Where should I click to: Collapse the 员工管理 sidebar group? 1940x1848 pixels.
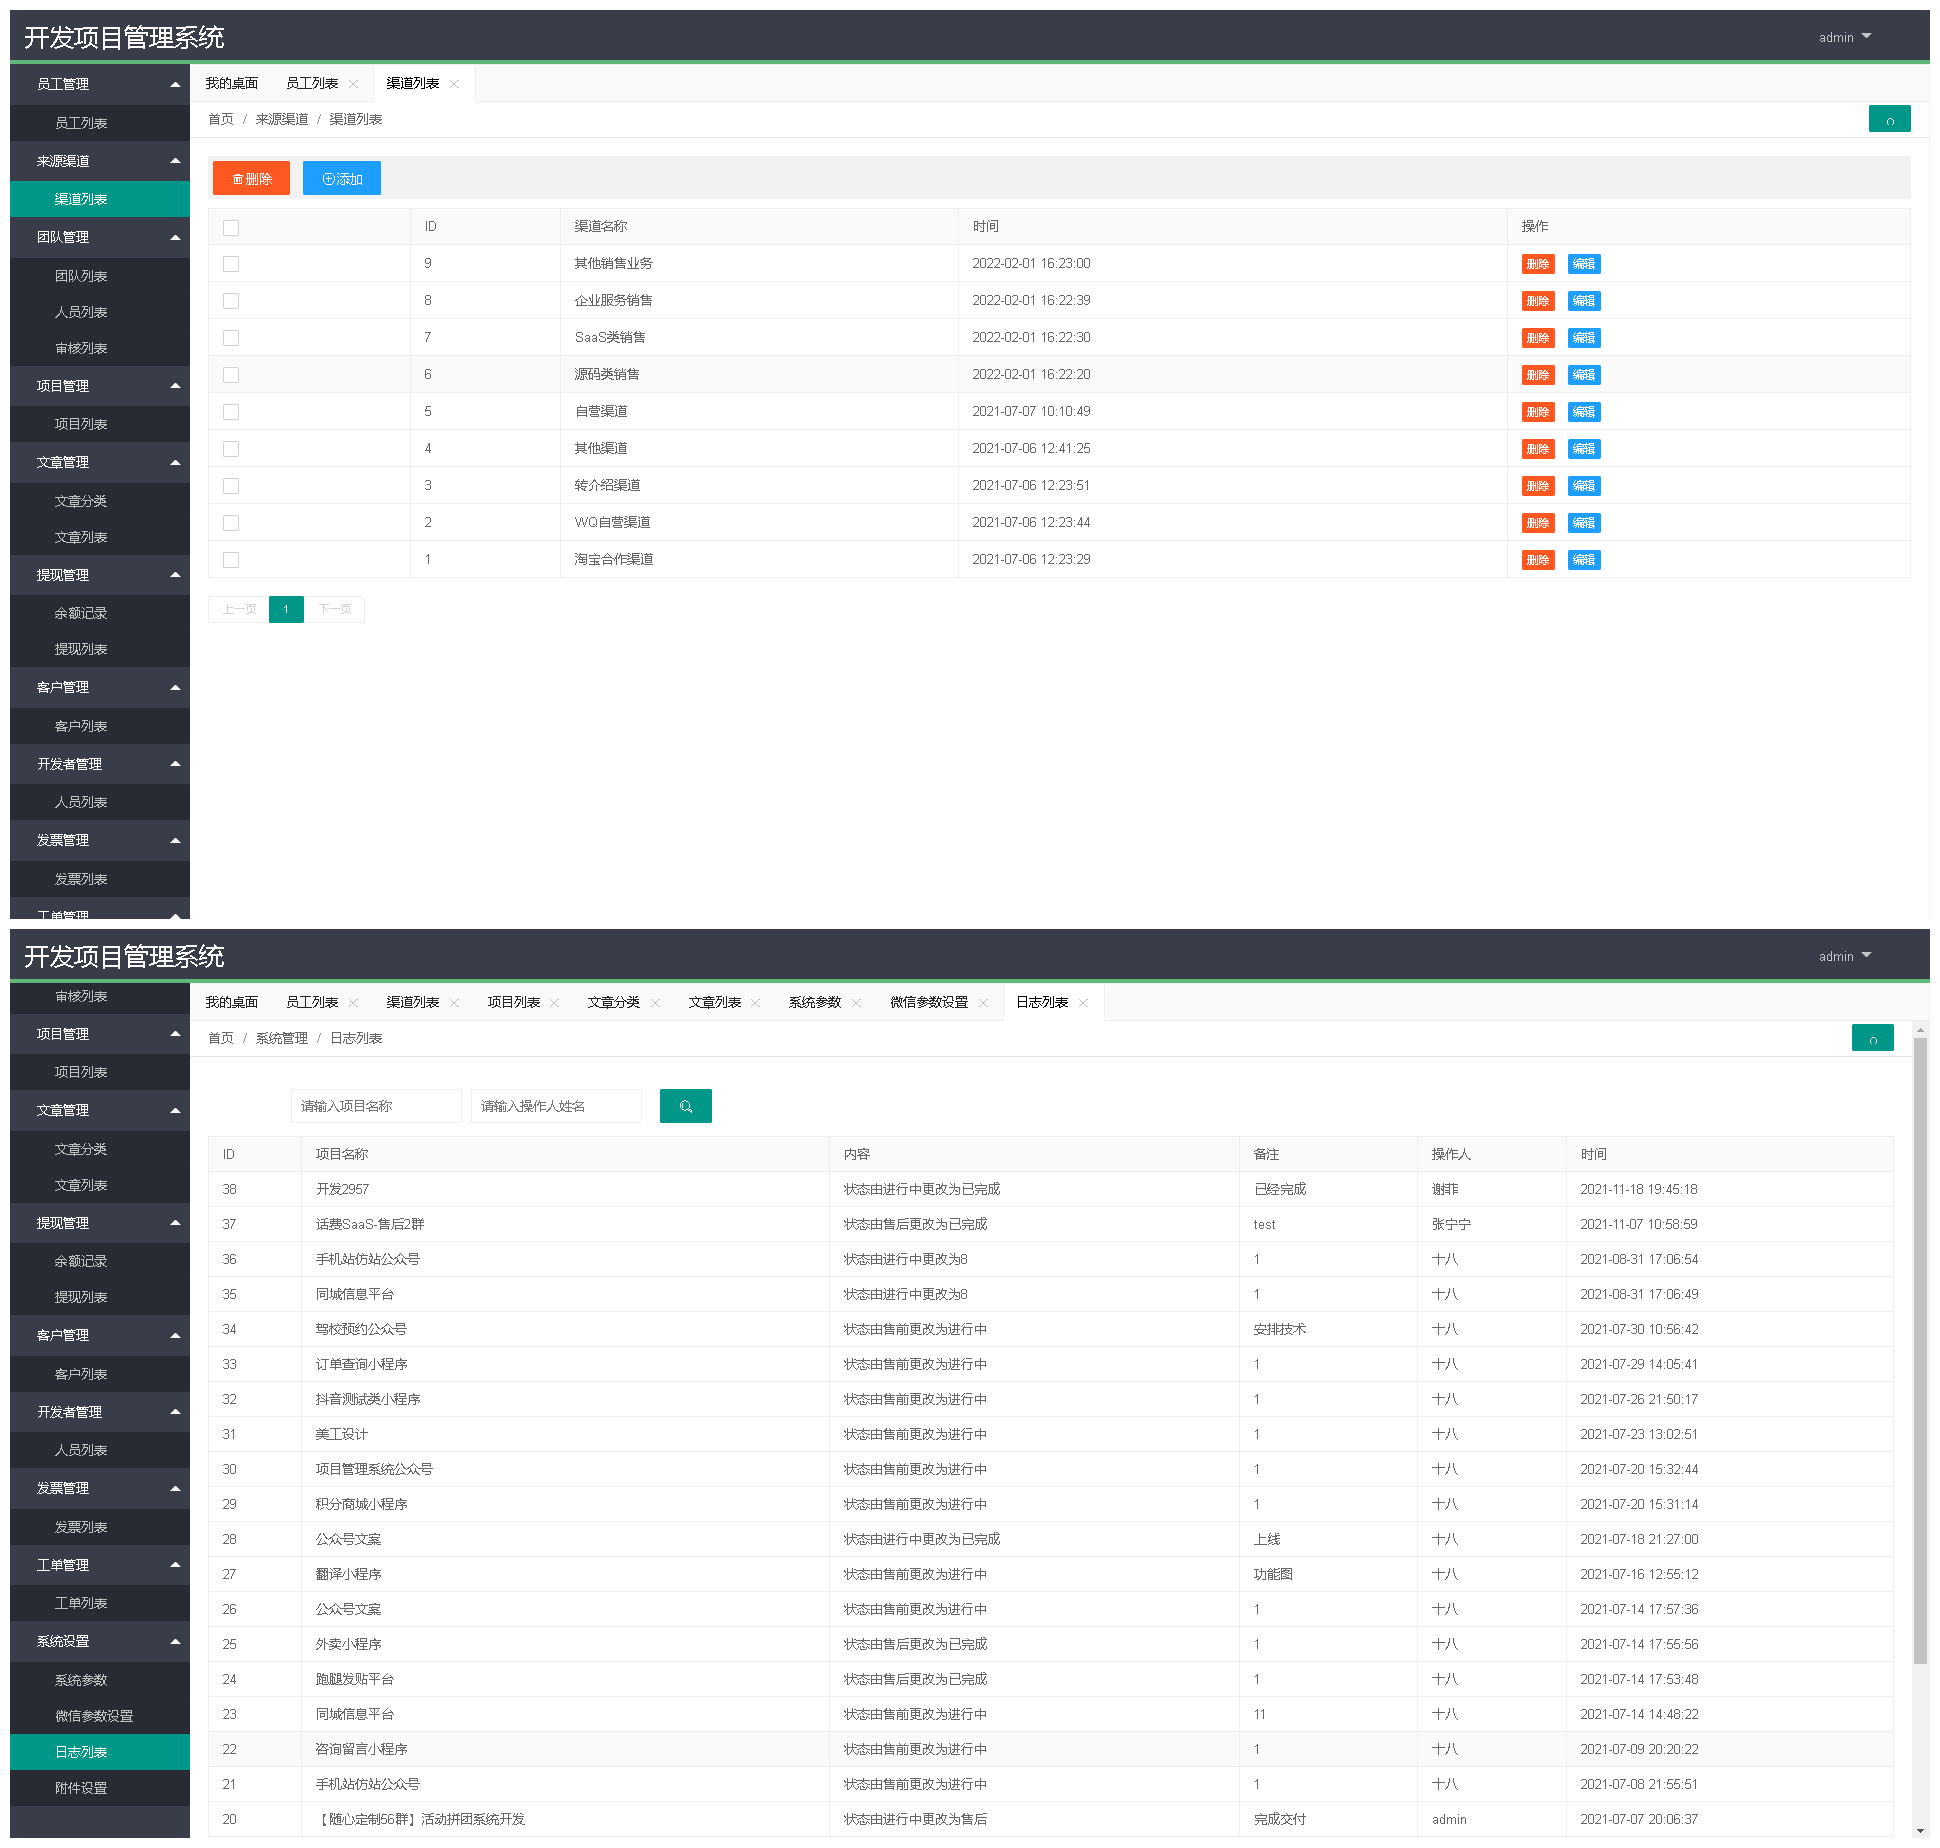(x=100, y=84)
